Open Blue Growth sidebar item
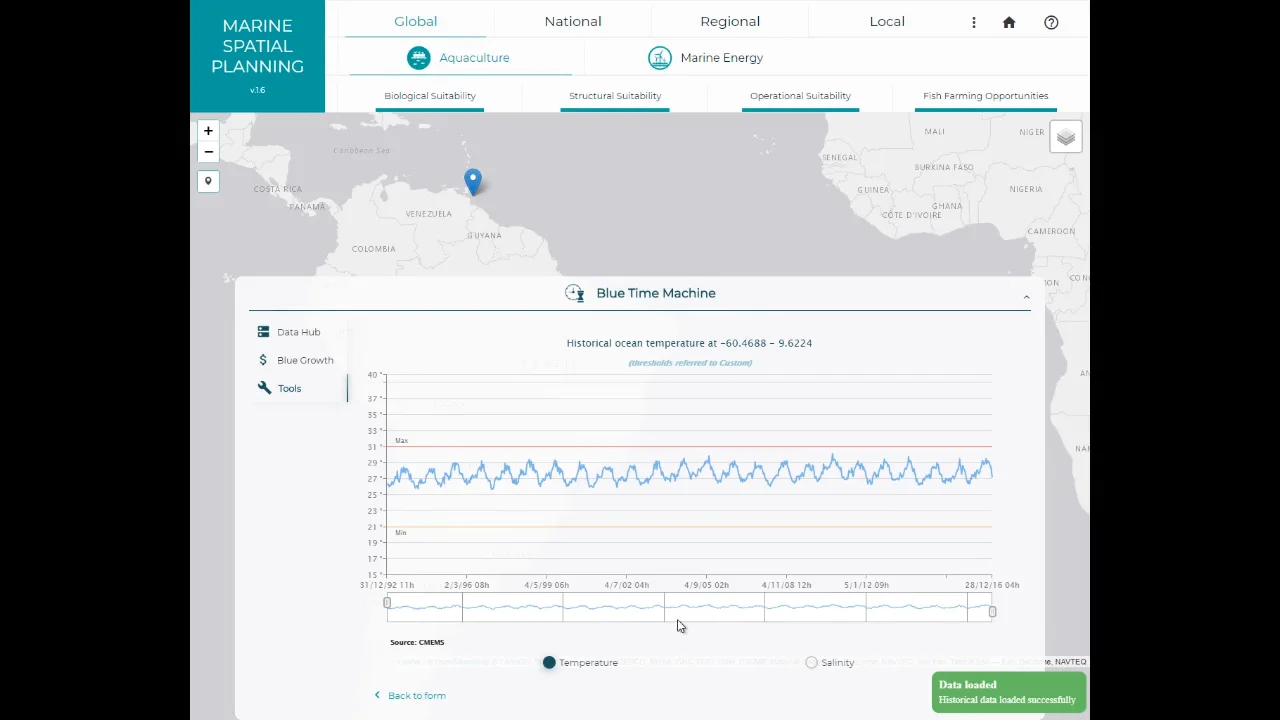Viewport: 1280px width, 720px height. (x=304, y=360)
